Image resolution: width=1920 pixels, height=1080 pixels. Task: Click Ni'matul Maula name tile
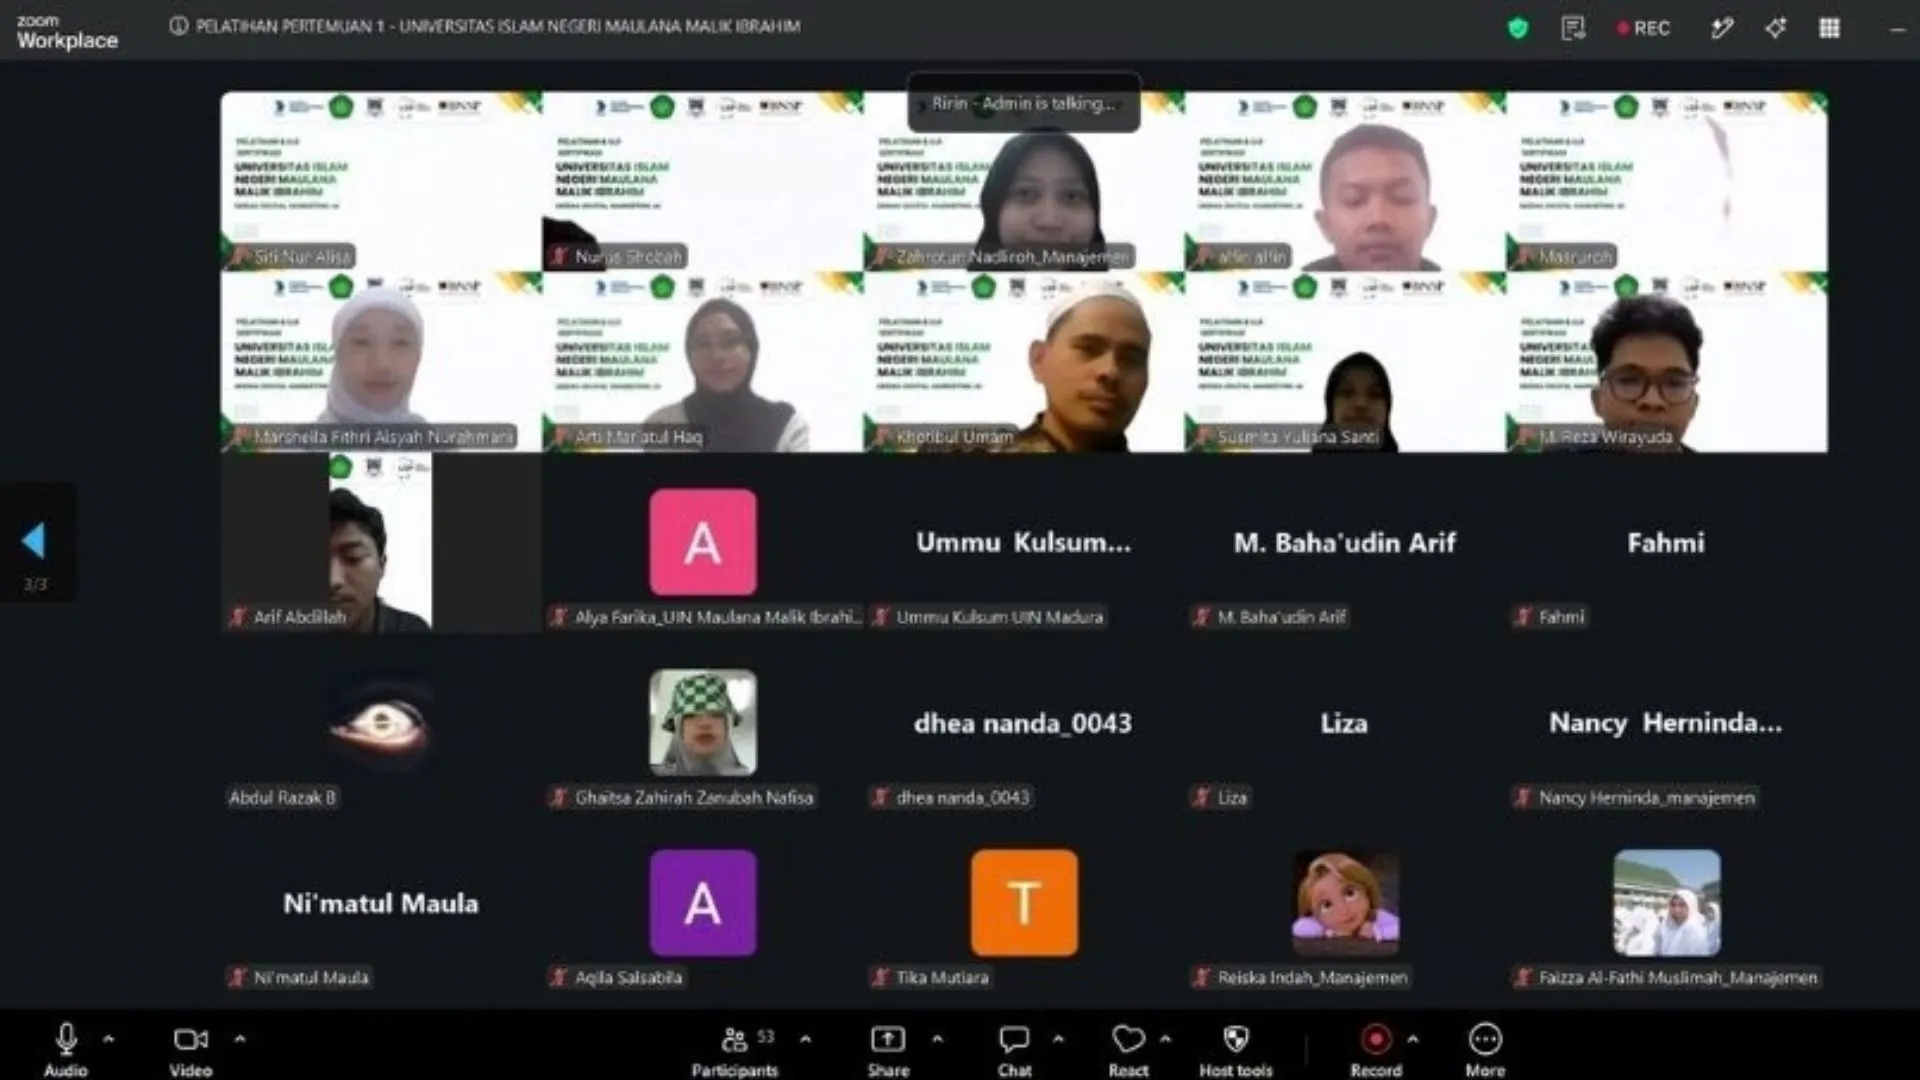[x=381, y=903]
